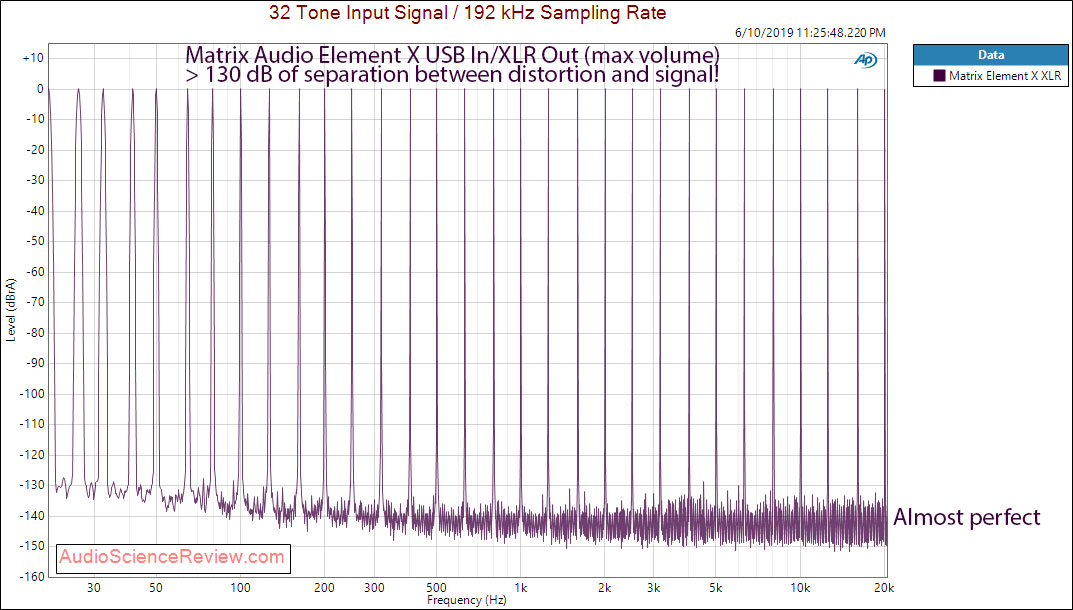The image size is (1073, 610).
Task: Click the -160 value on the level axis
Action: pos(31,576)
